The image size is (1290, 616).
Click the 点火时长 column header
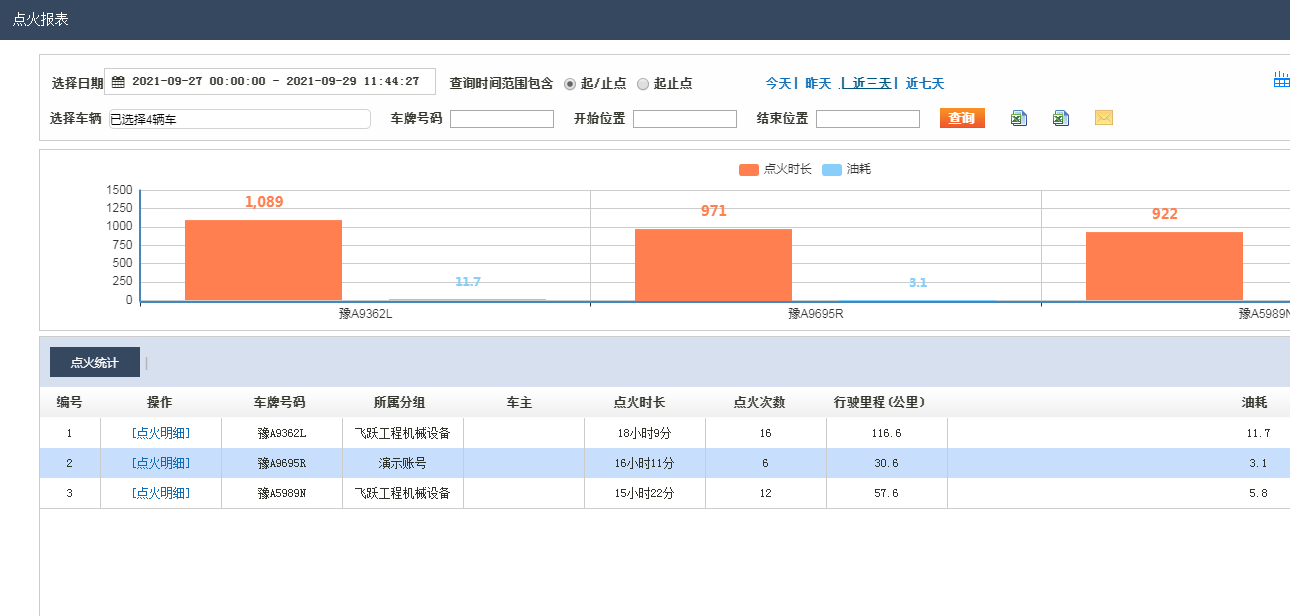coord(639,402)
